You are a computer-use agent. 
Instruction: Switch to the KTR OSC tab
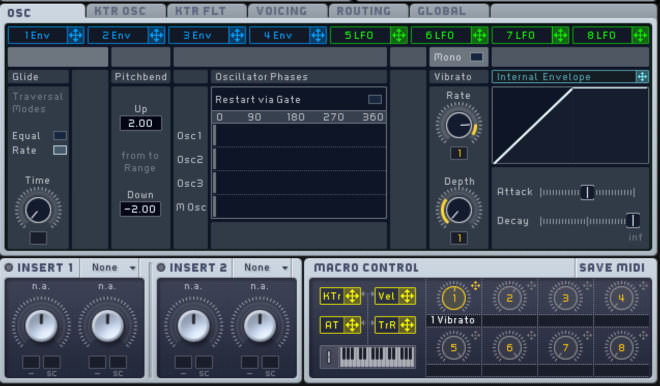point(125,11)
